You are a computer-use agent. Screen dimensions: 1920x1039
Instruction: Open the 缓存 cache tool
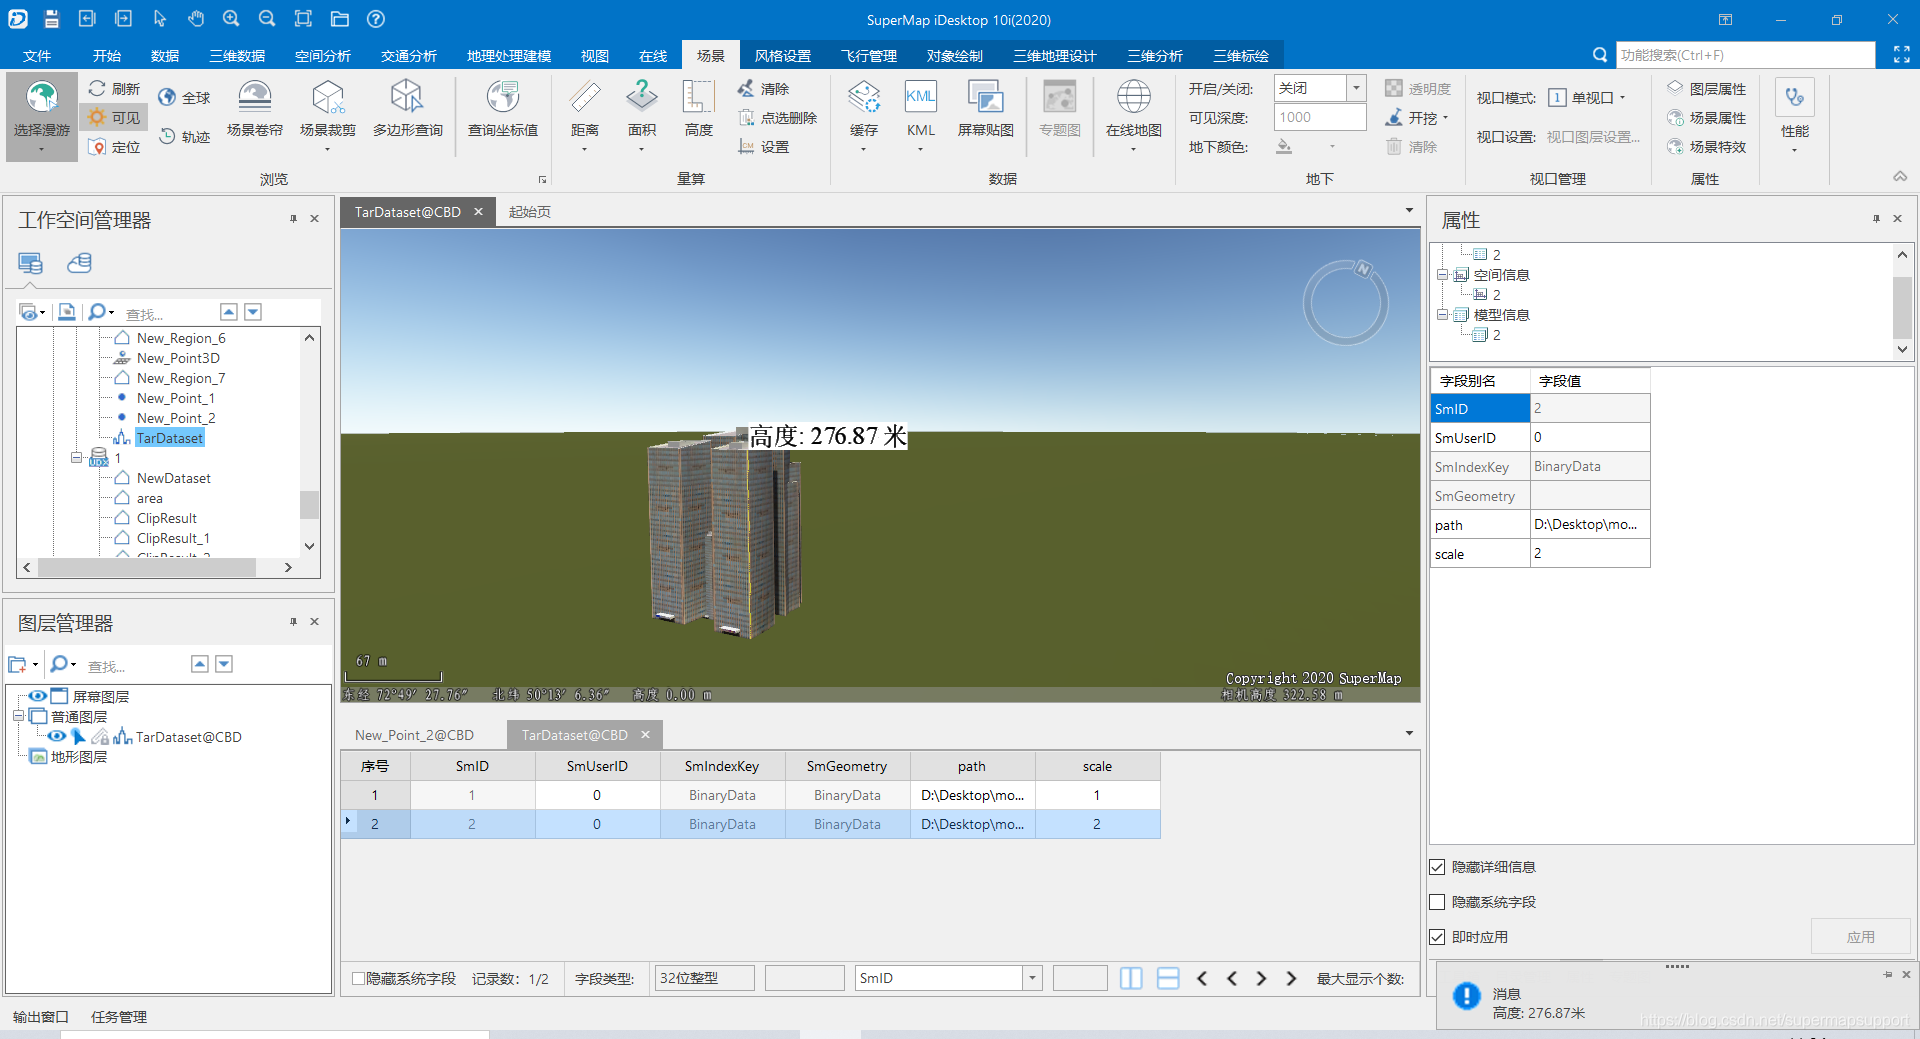(x=863, y=114)
